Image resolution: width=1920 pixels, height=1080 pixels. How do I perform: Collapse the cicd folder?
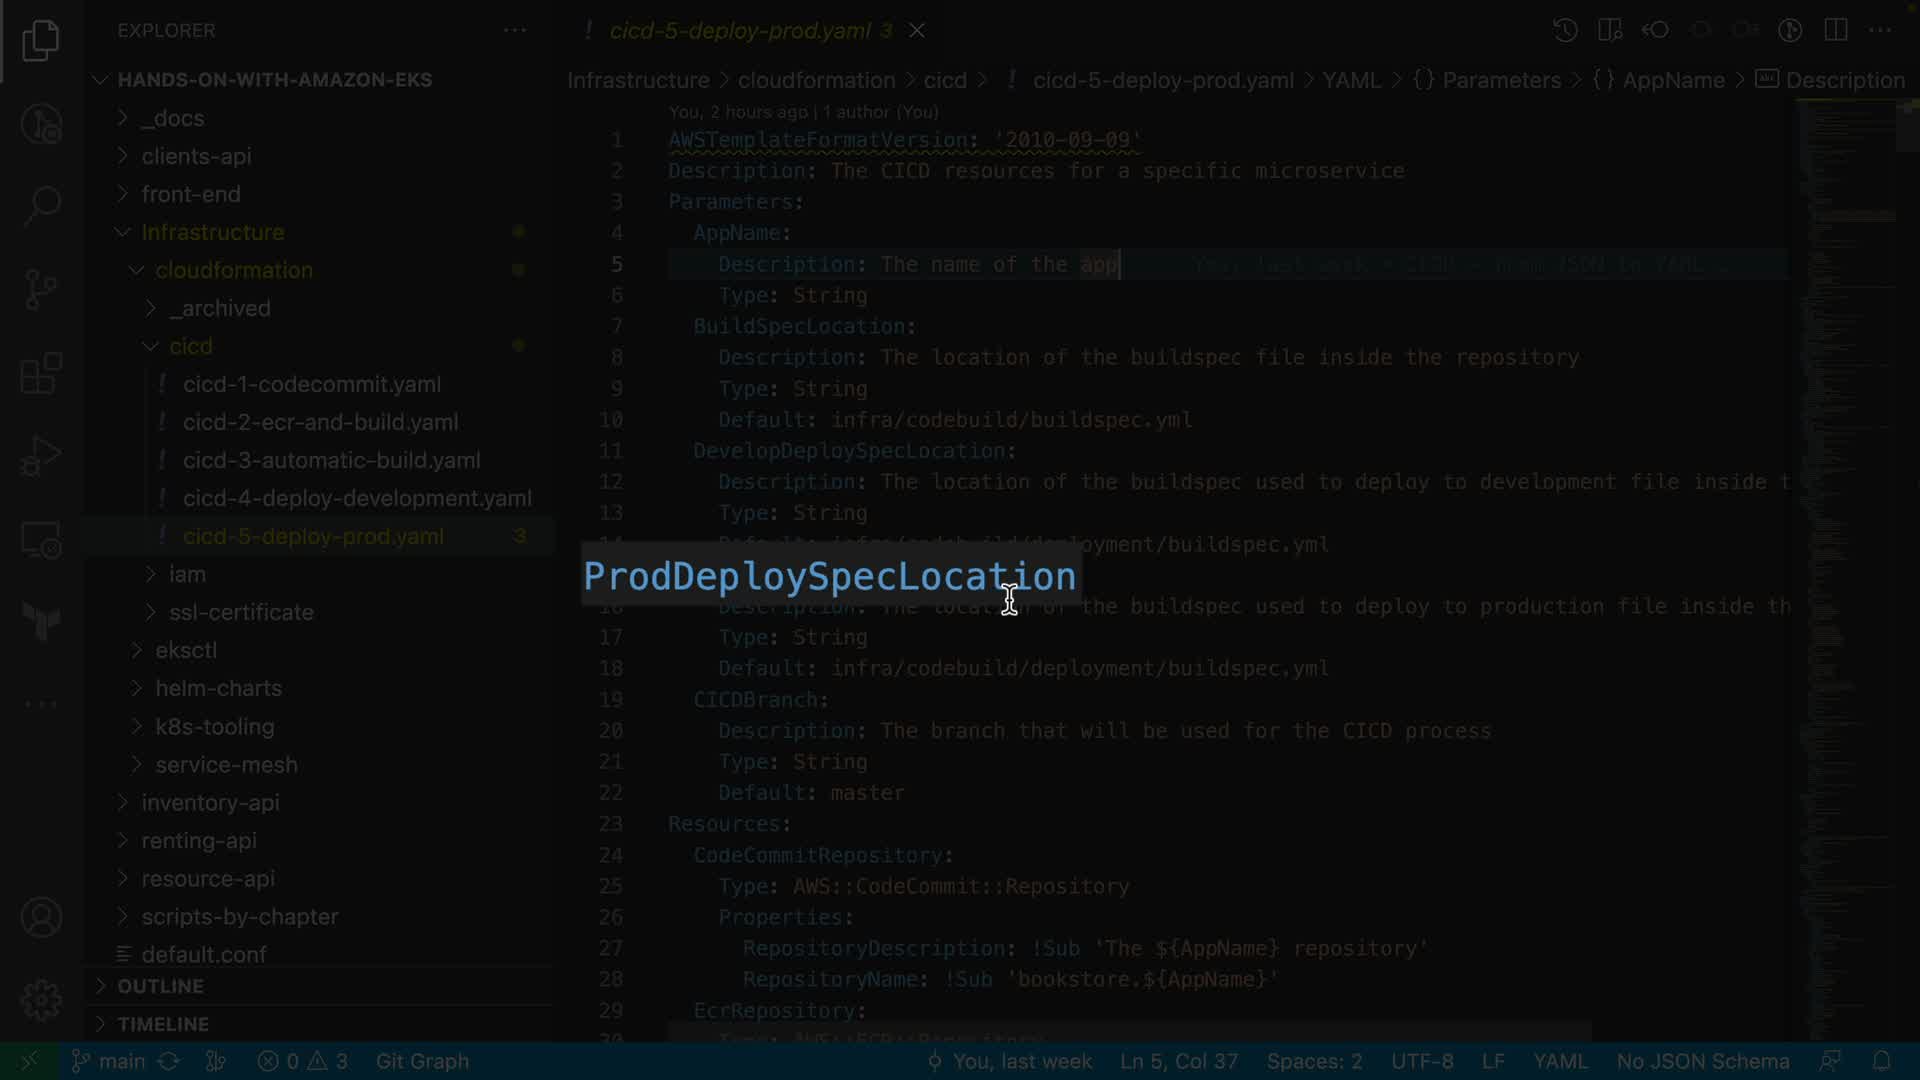point(190,346)
